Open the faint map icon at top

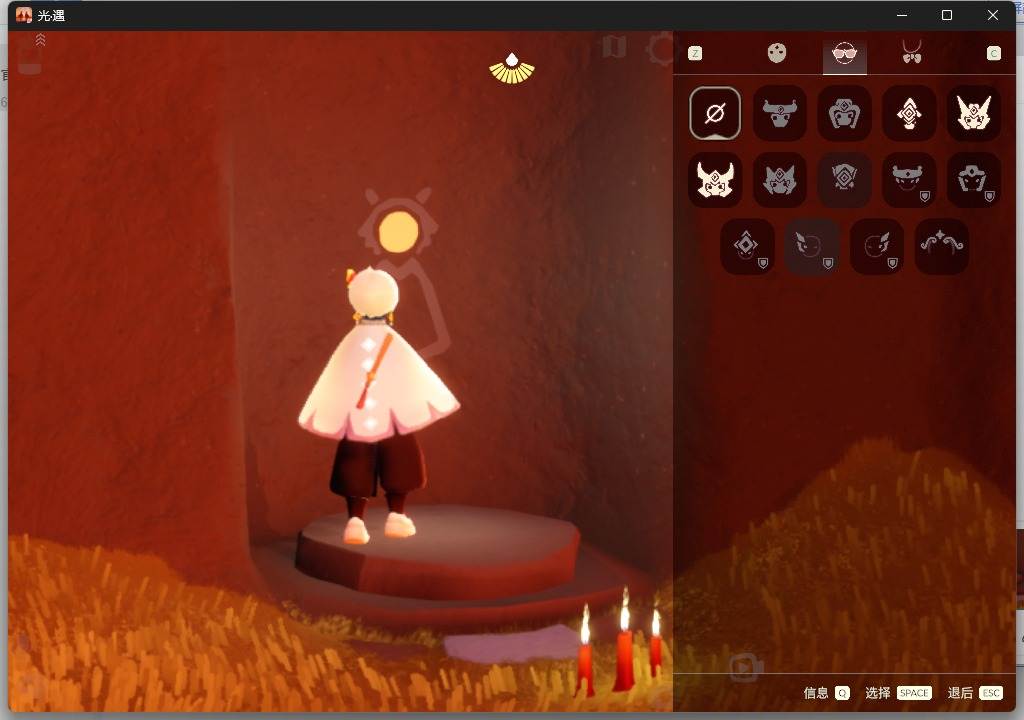pos(614,46)
